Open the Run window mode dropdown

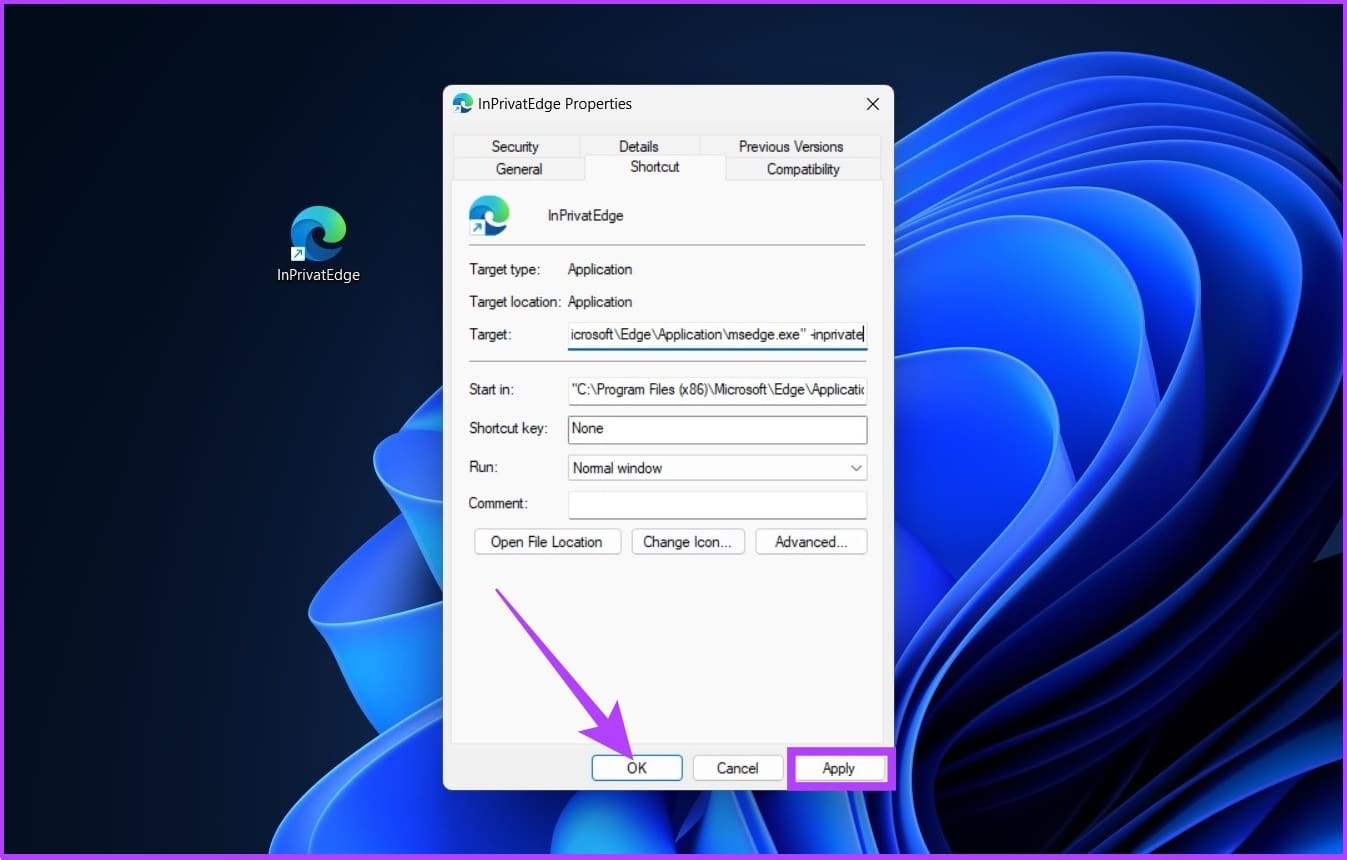(717, 467)
